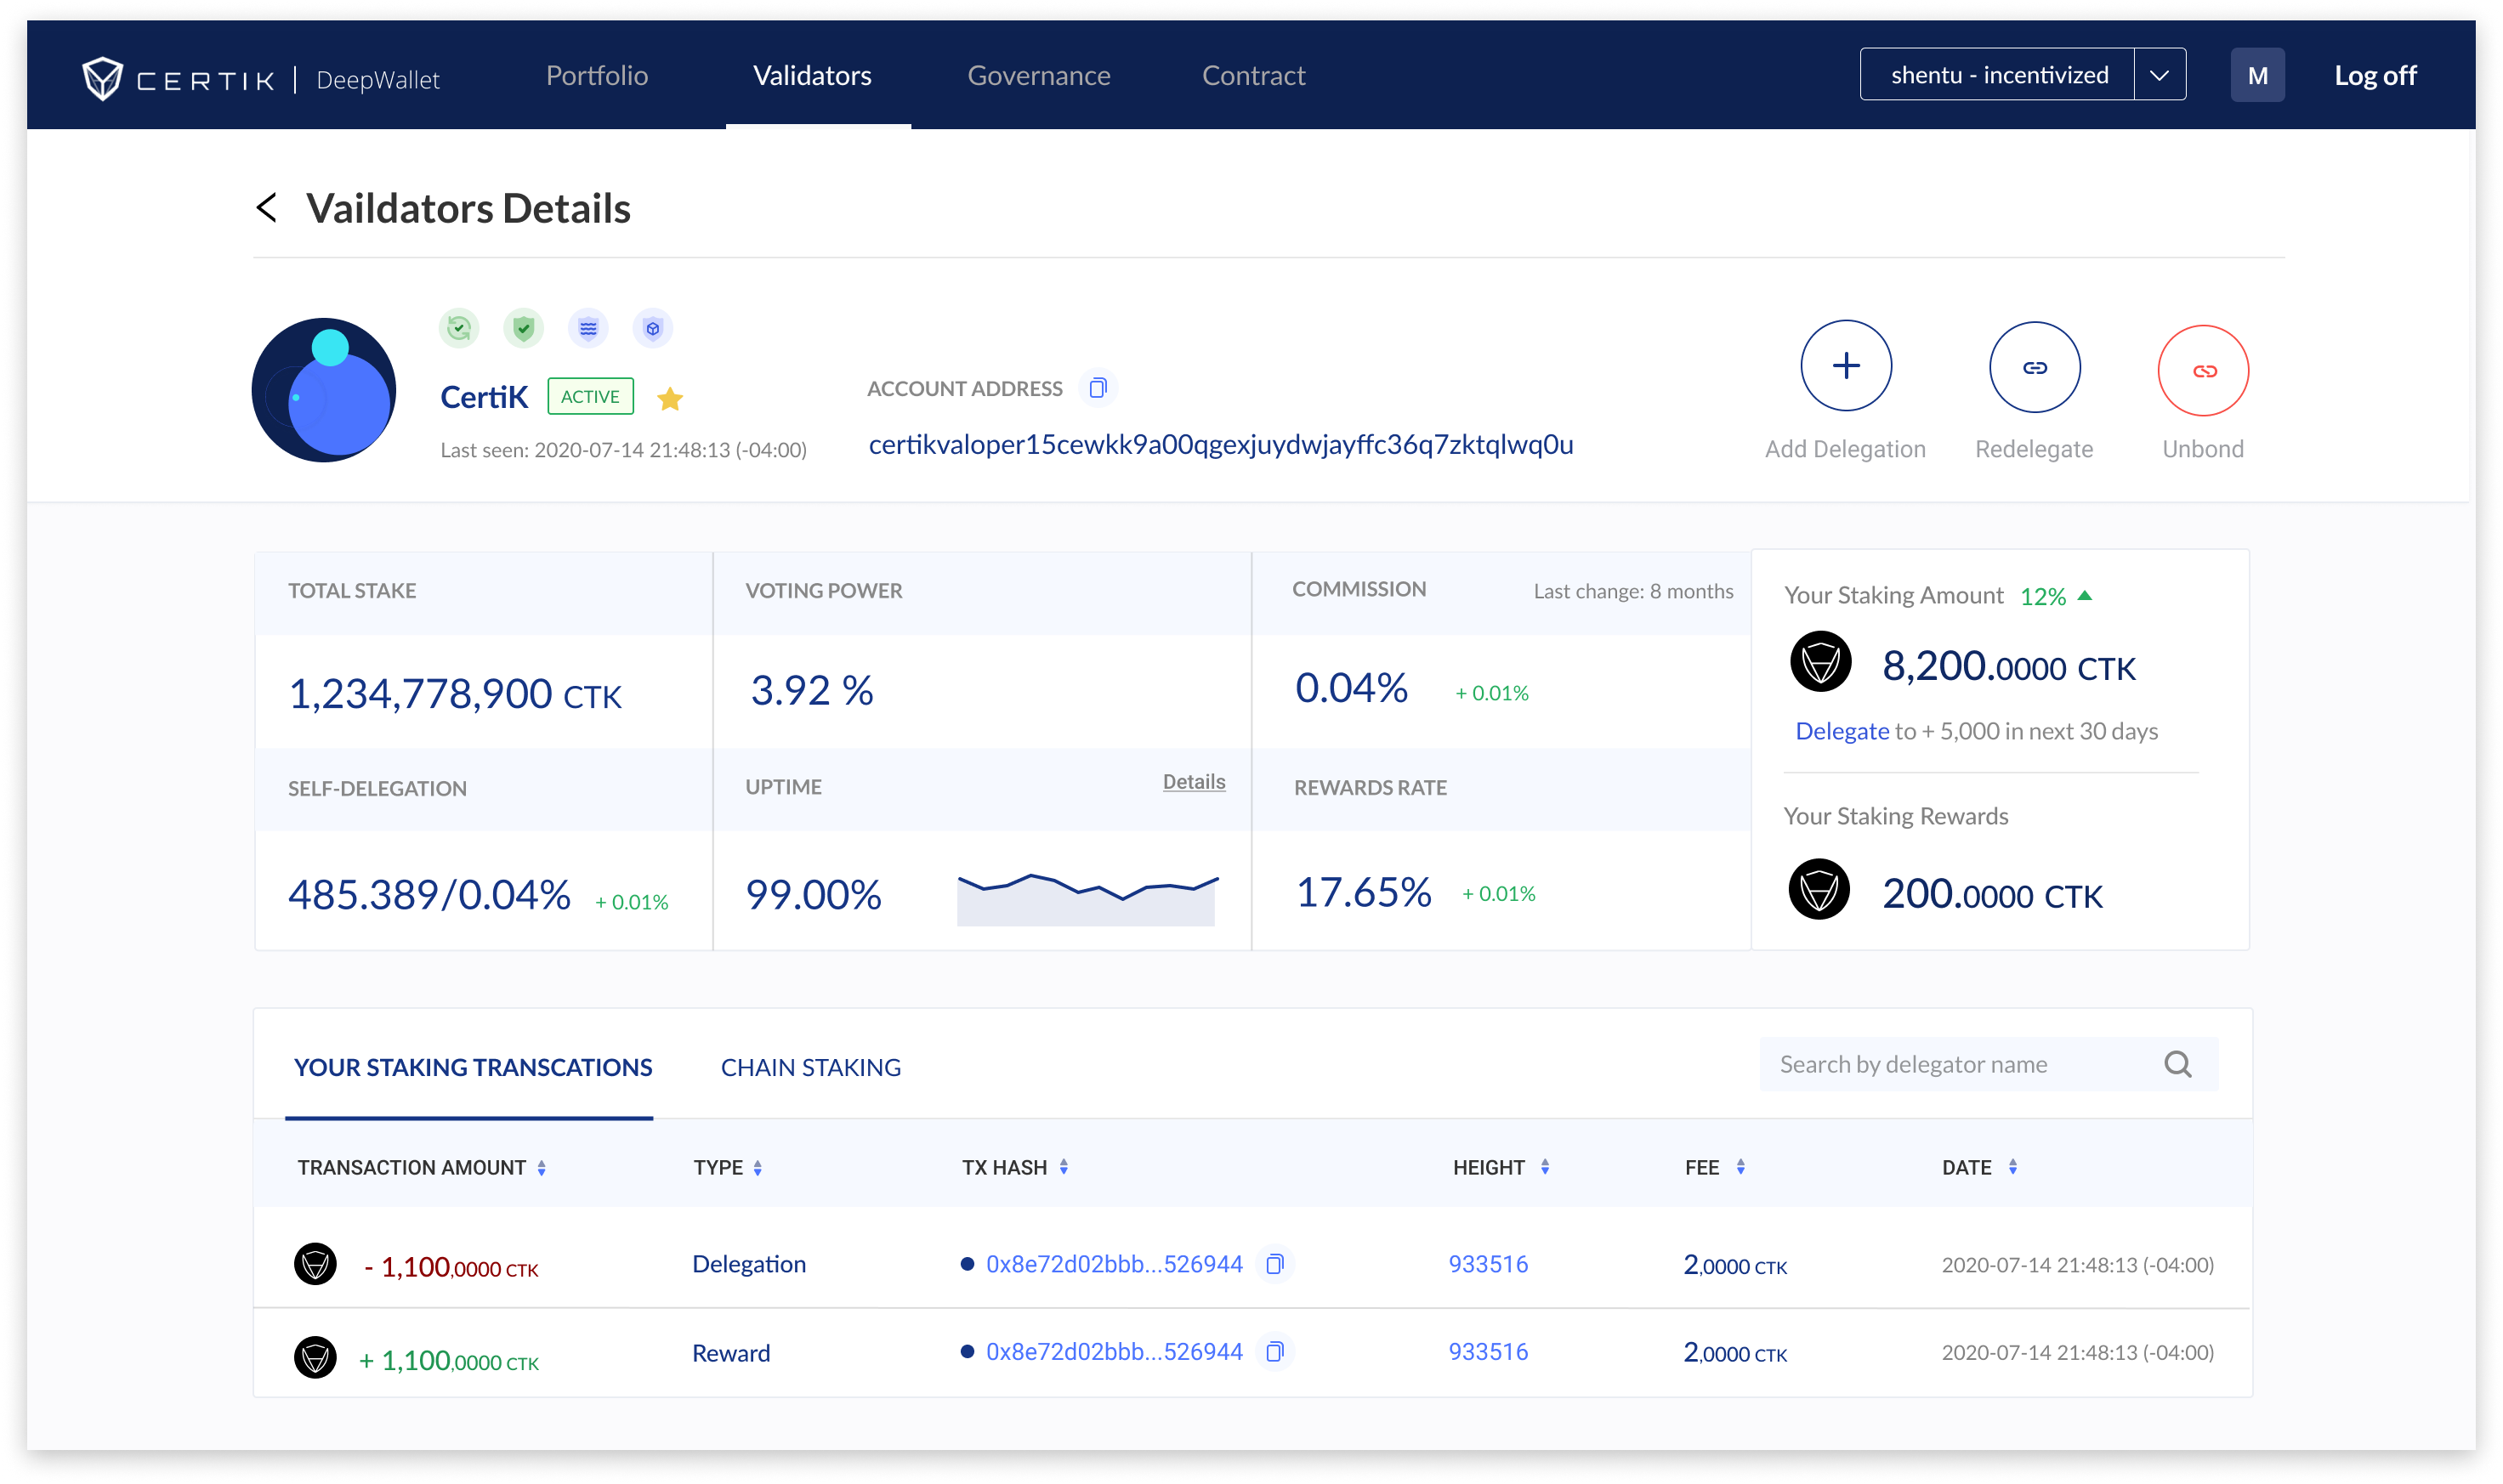Screen dimensions: 2503x1484
Task: Copy the account address with copy icon
Action: 1098,388
